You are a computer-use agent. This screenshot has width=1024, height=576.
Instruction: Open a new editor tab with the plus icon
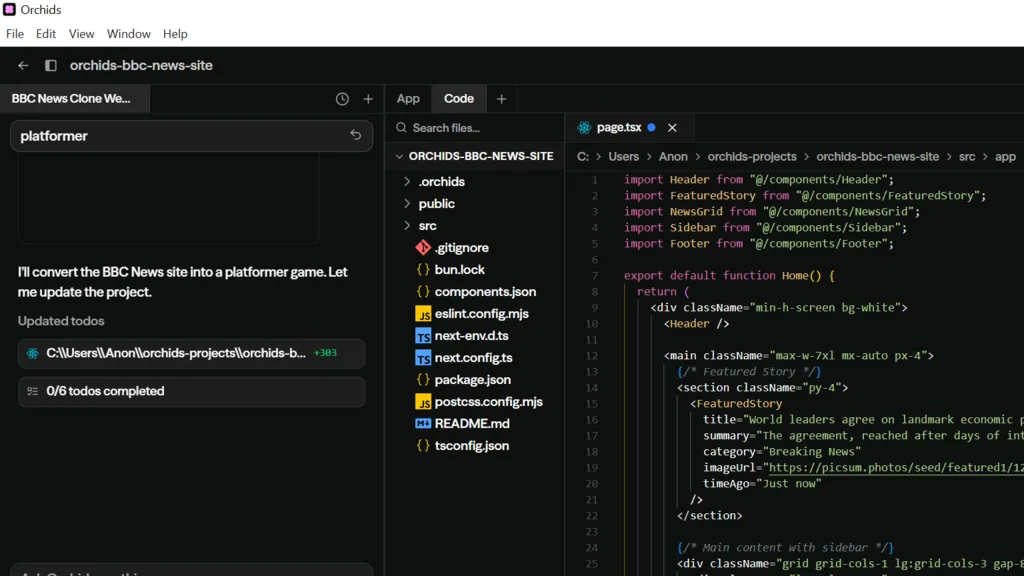[501, 98]
